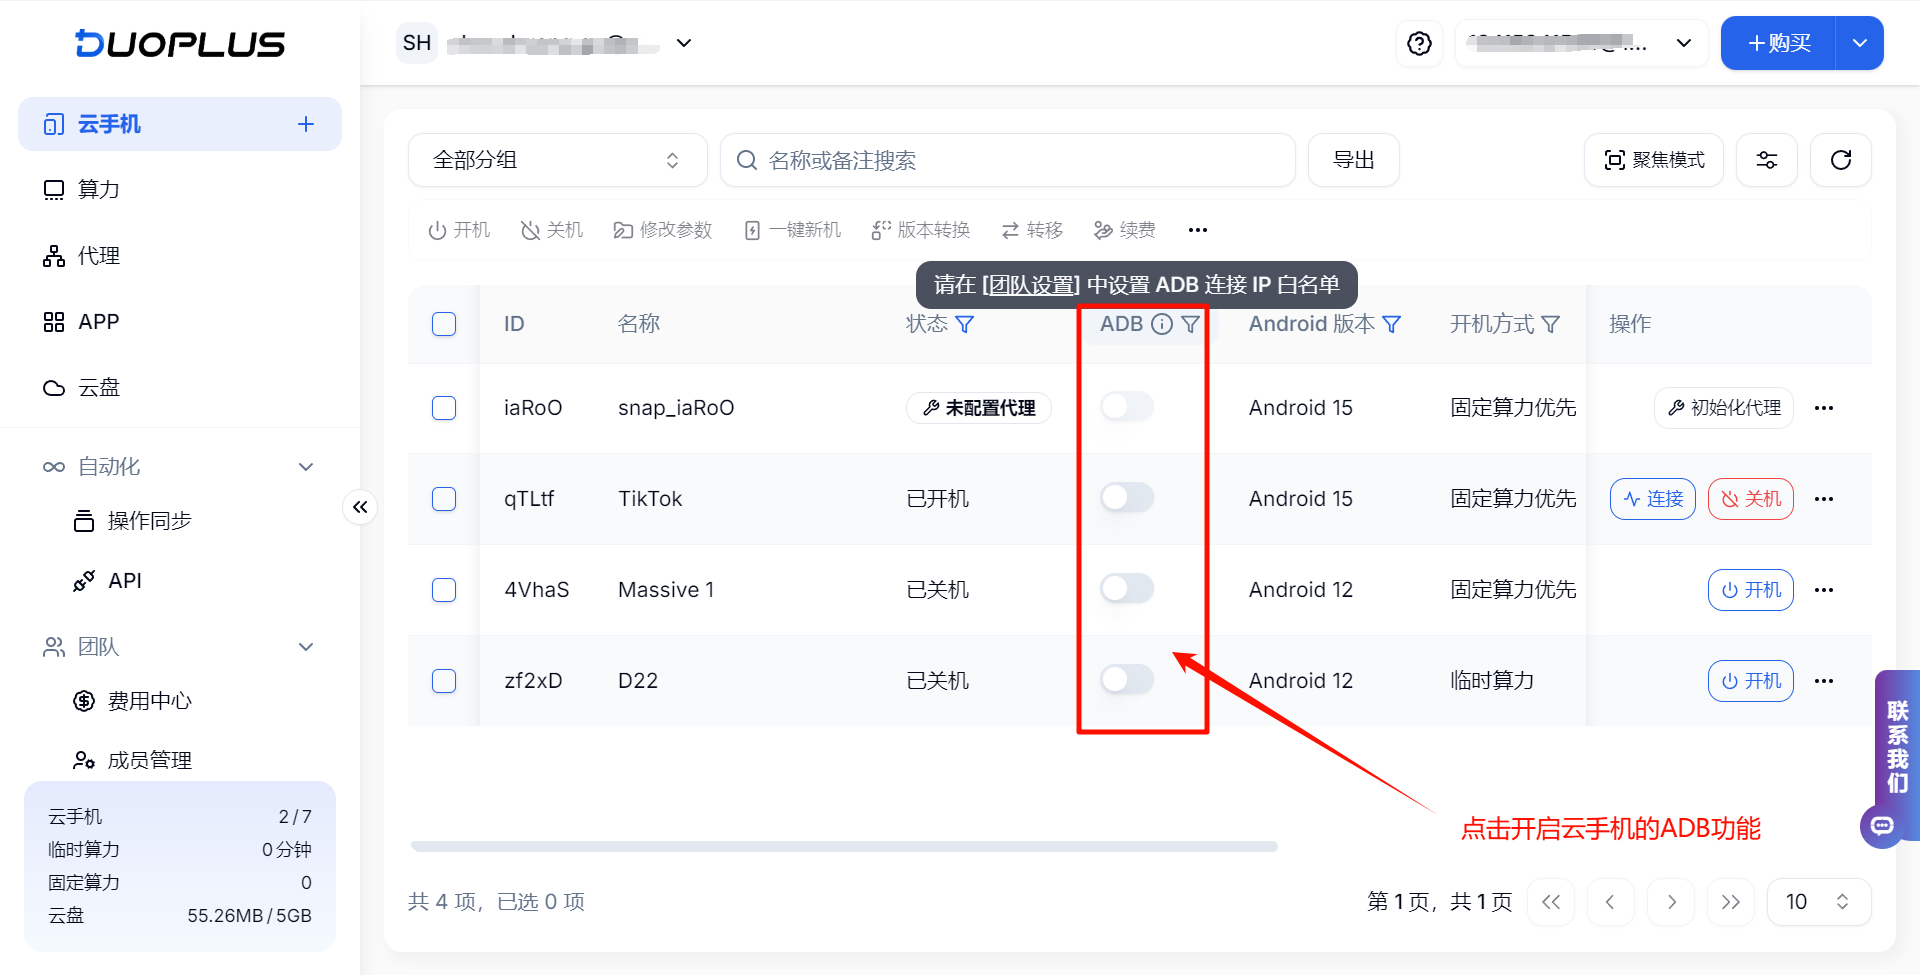Viewport: 1920px width, 975px height.
Task: Filter the 状态 column with funnel icon
Action: tap(965, 324)
